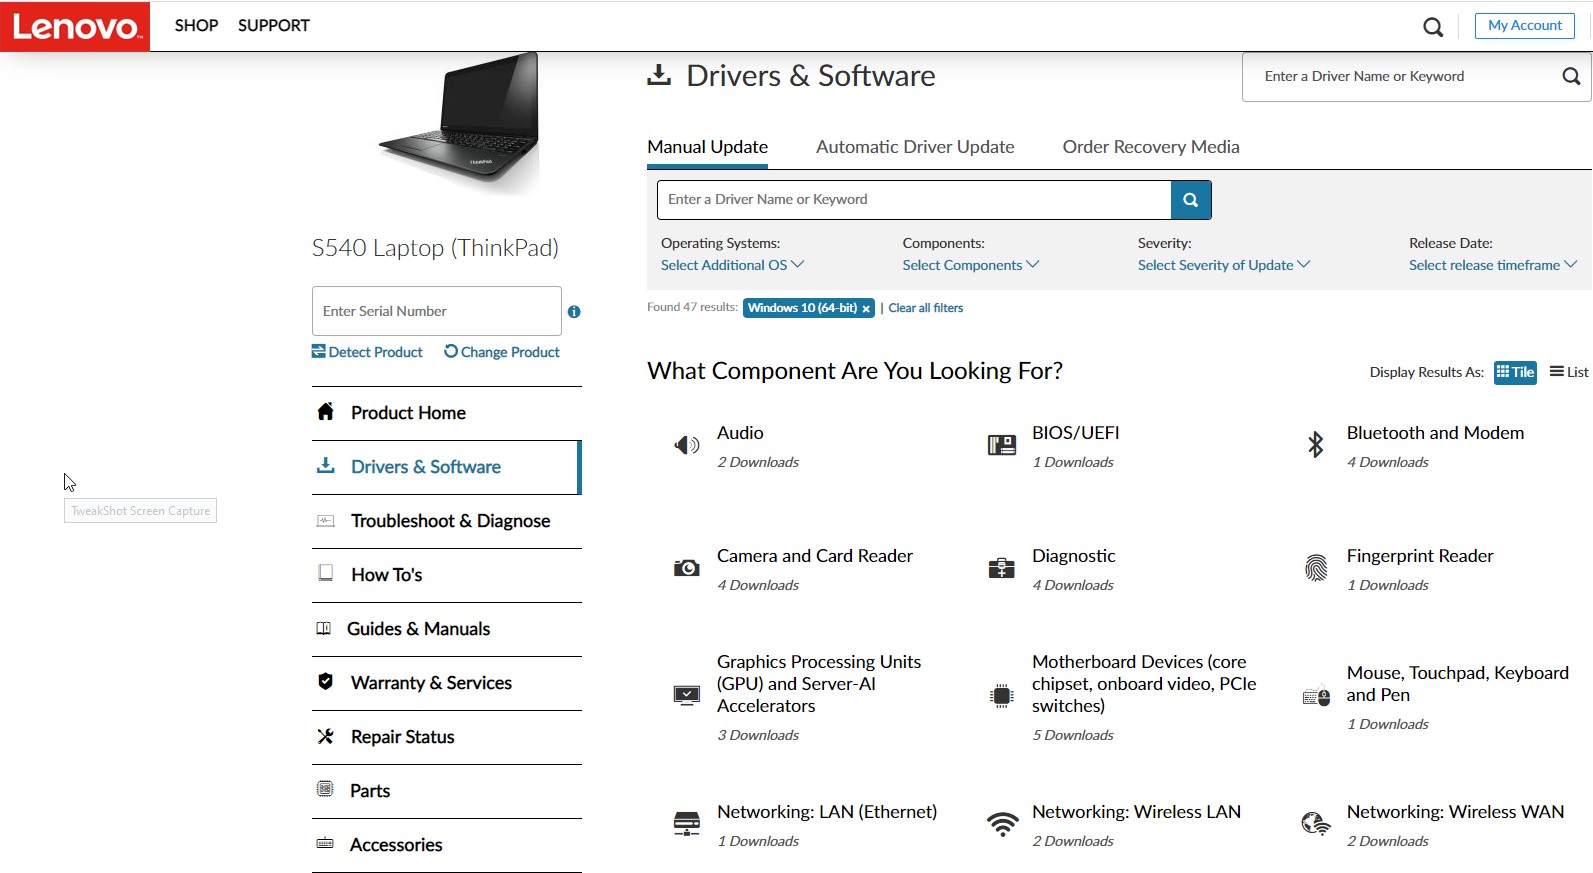Click the My Account button
Screen dimensions: 1593x873
pyautogui.click(x=1524, y=26)
